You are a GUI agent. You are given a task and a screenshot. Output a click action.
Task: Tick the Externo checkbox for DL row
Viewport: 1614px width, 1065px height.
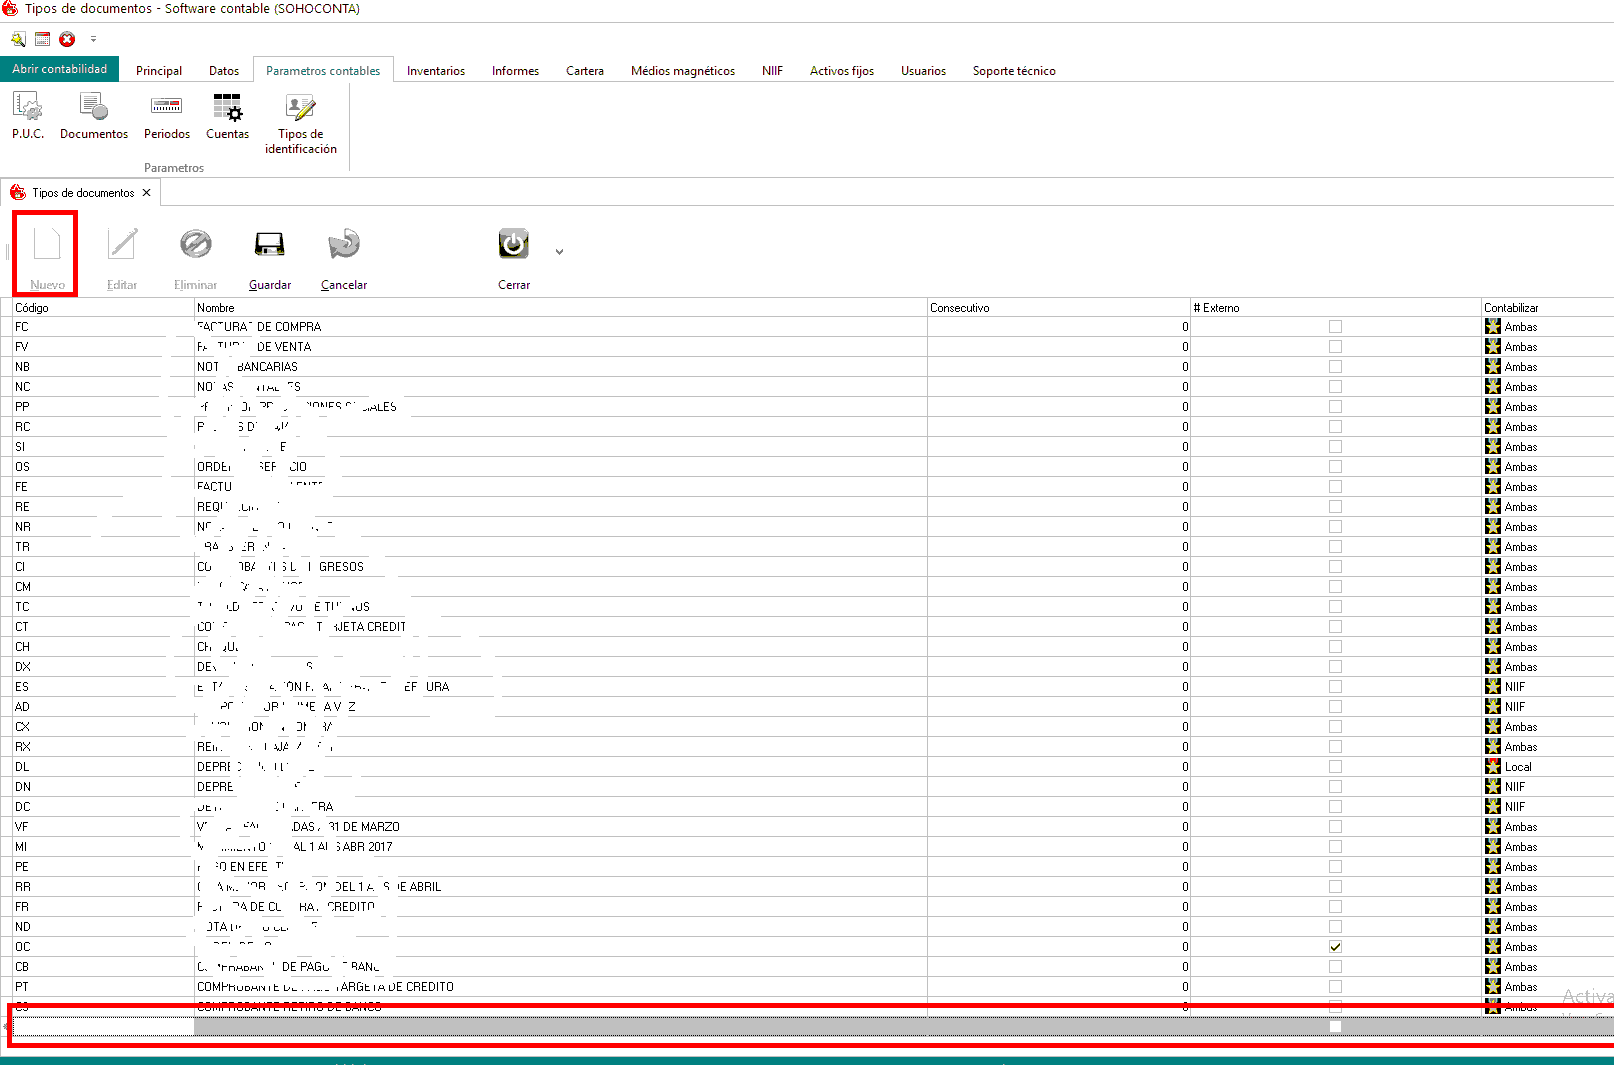[x=1335, y=767]
